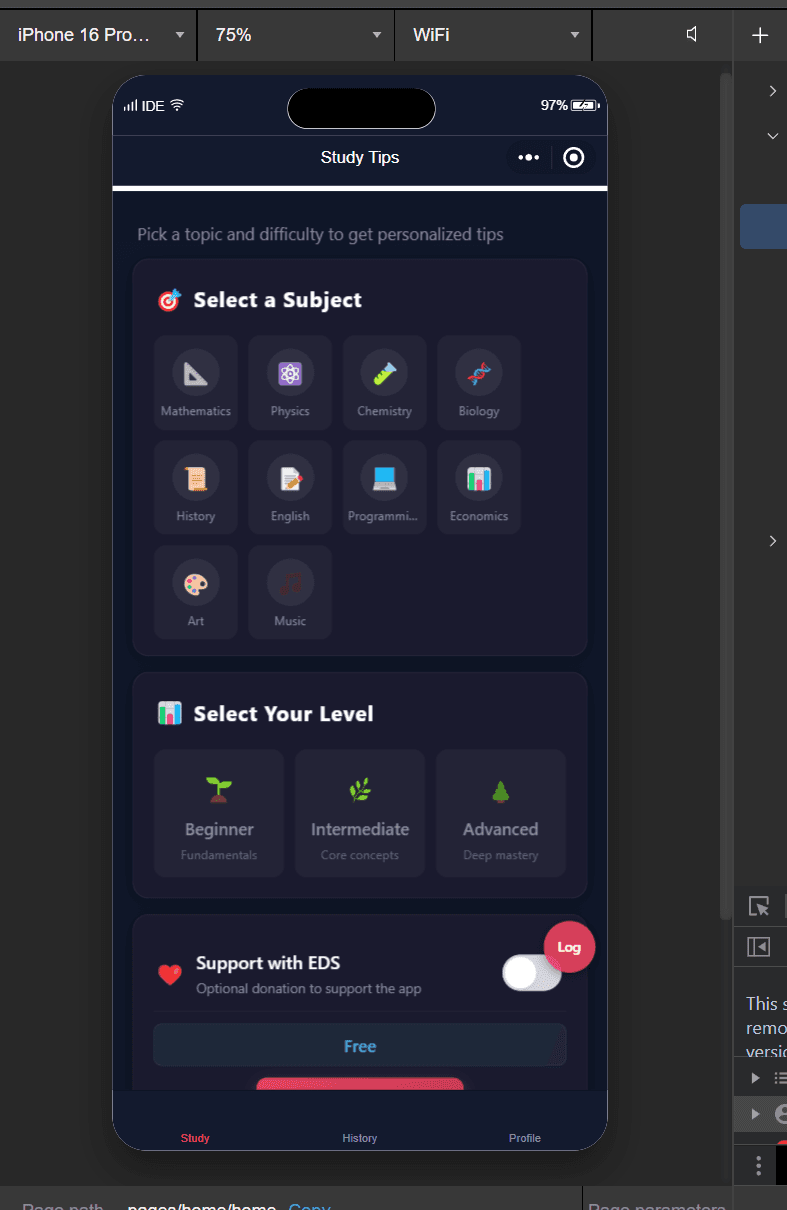Click the target icon beside Select a Subject
The width and height of the screenshot is (787, 1210).
tap(169, 300)
